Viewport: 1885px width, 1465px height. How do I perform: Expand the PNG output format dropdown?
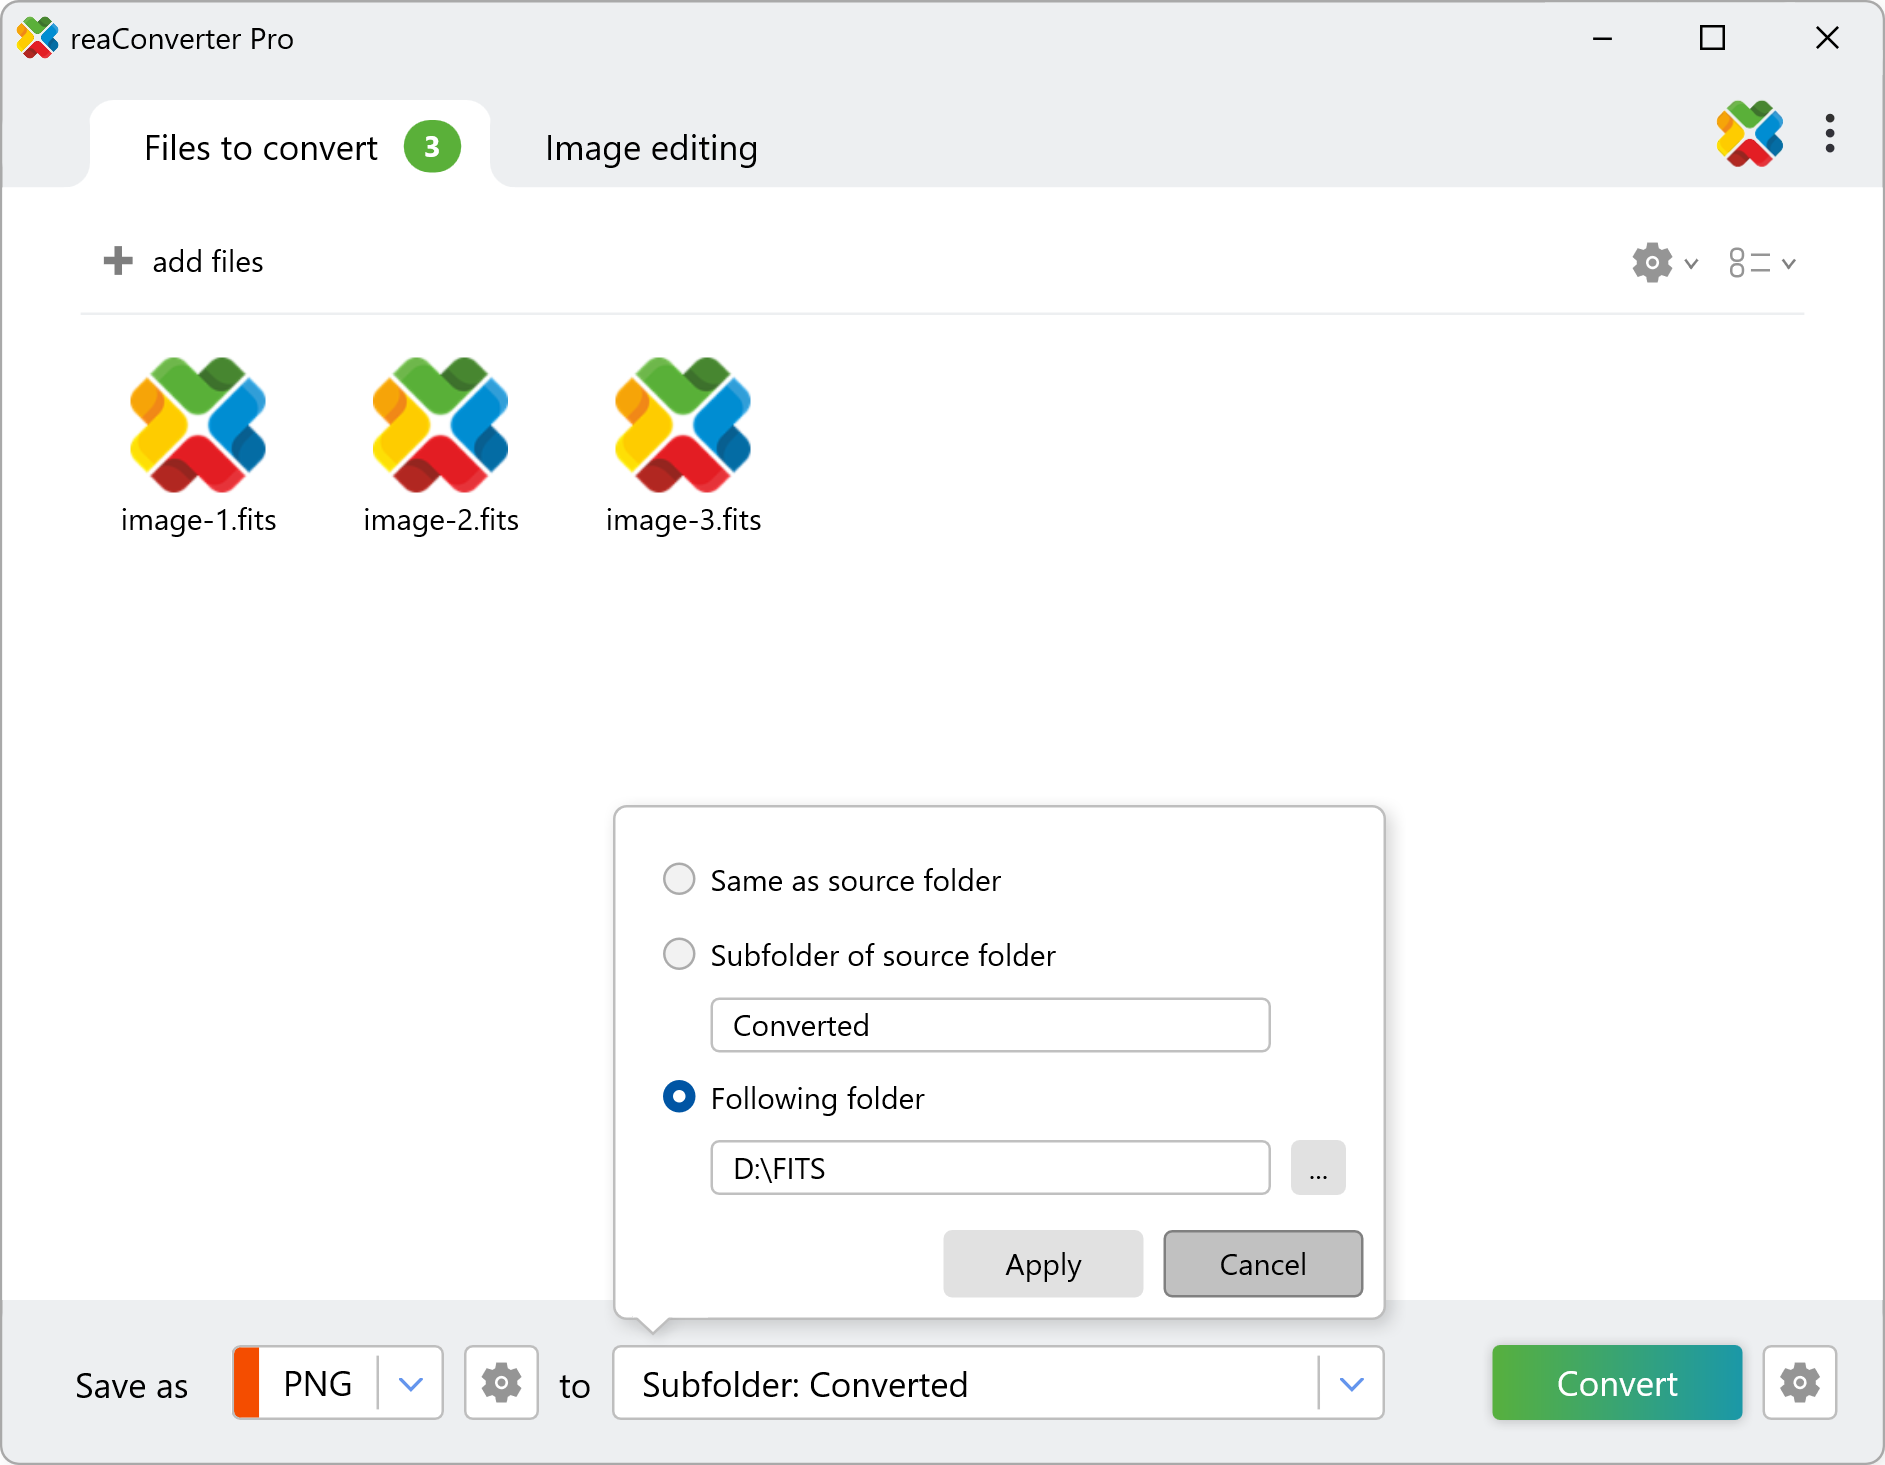[410, 1384]
